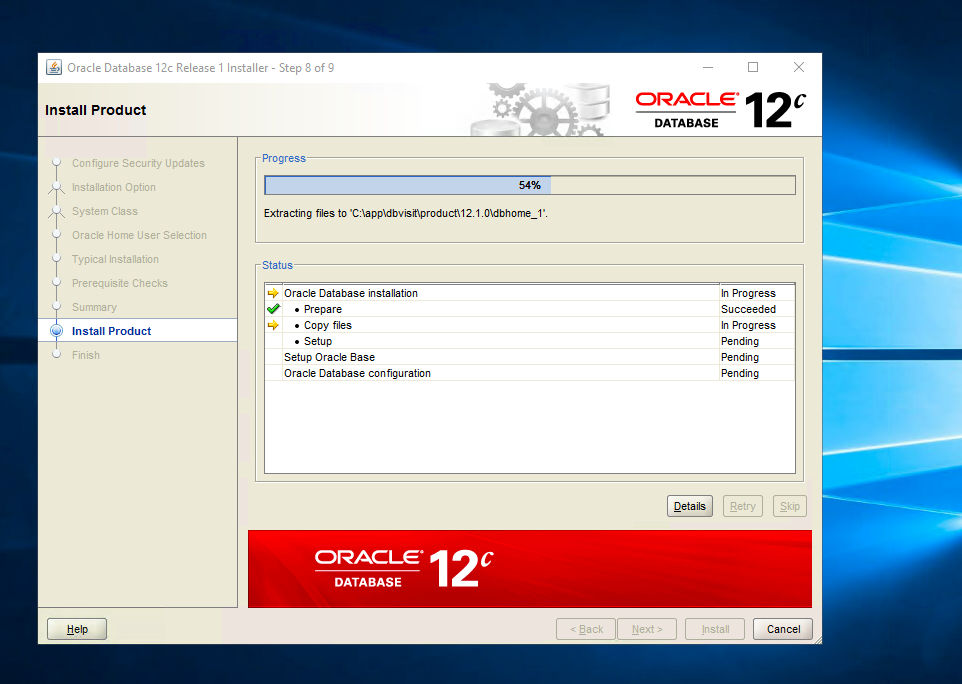The height and width of the screenshot is (684, 962).
Task: Select the Finish step
Action: [85, 355]
